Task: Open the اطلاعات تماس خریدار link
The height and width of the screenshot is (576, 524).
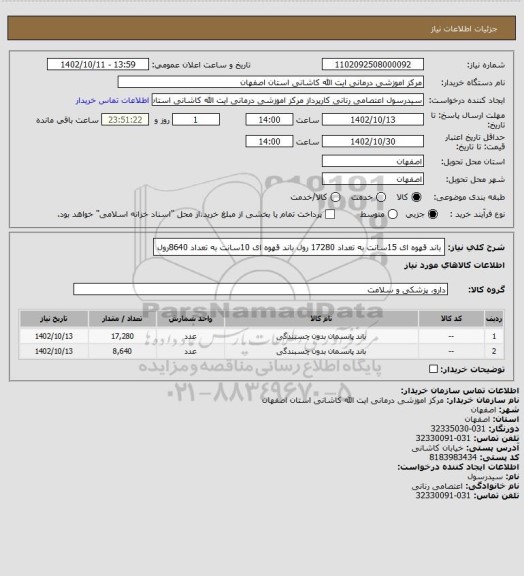Action: [x=112, y=100]
